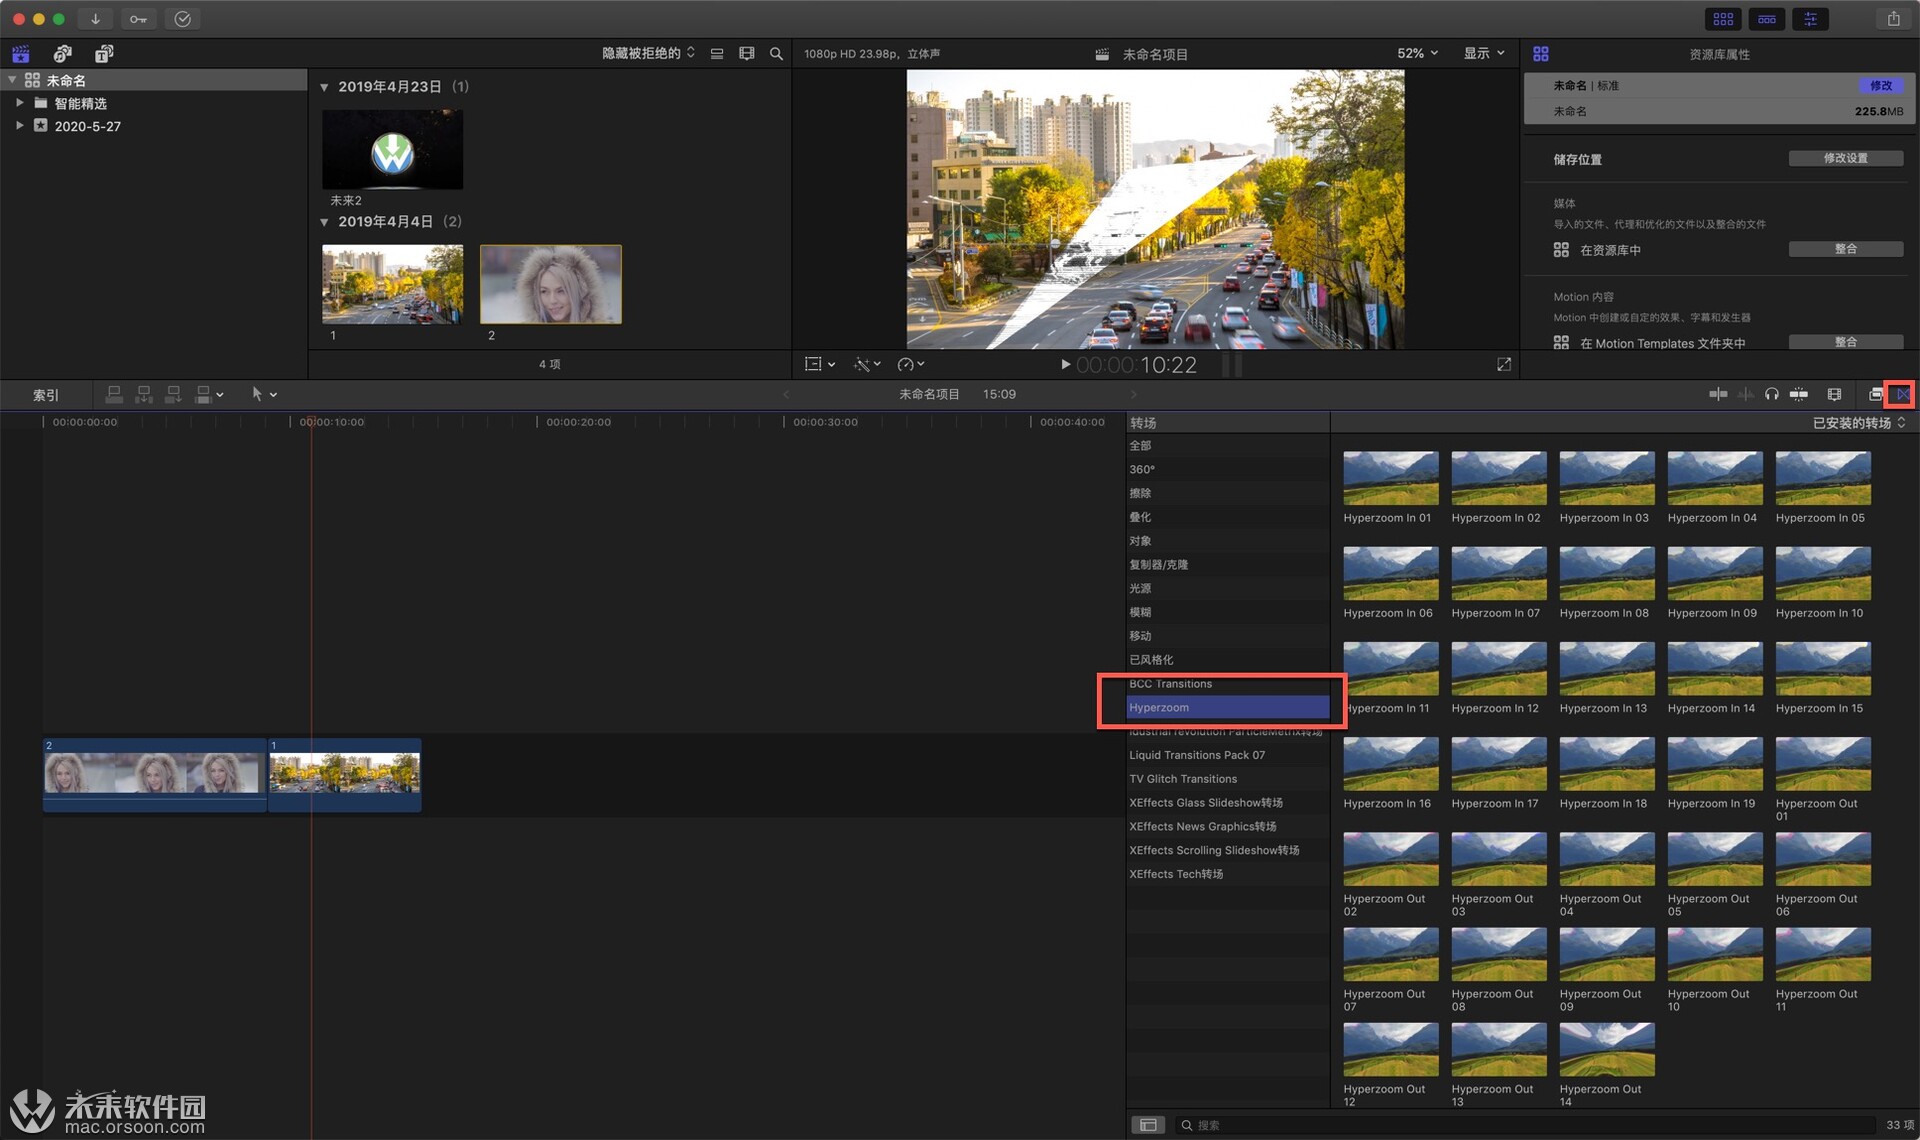The image size is (1920, 1140).
Task: Click the import media arrow button
Action: [x=95, y=19]
